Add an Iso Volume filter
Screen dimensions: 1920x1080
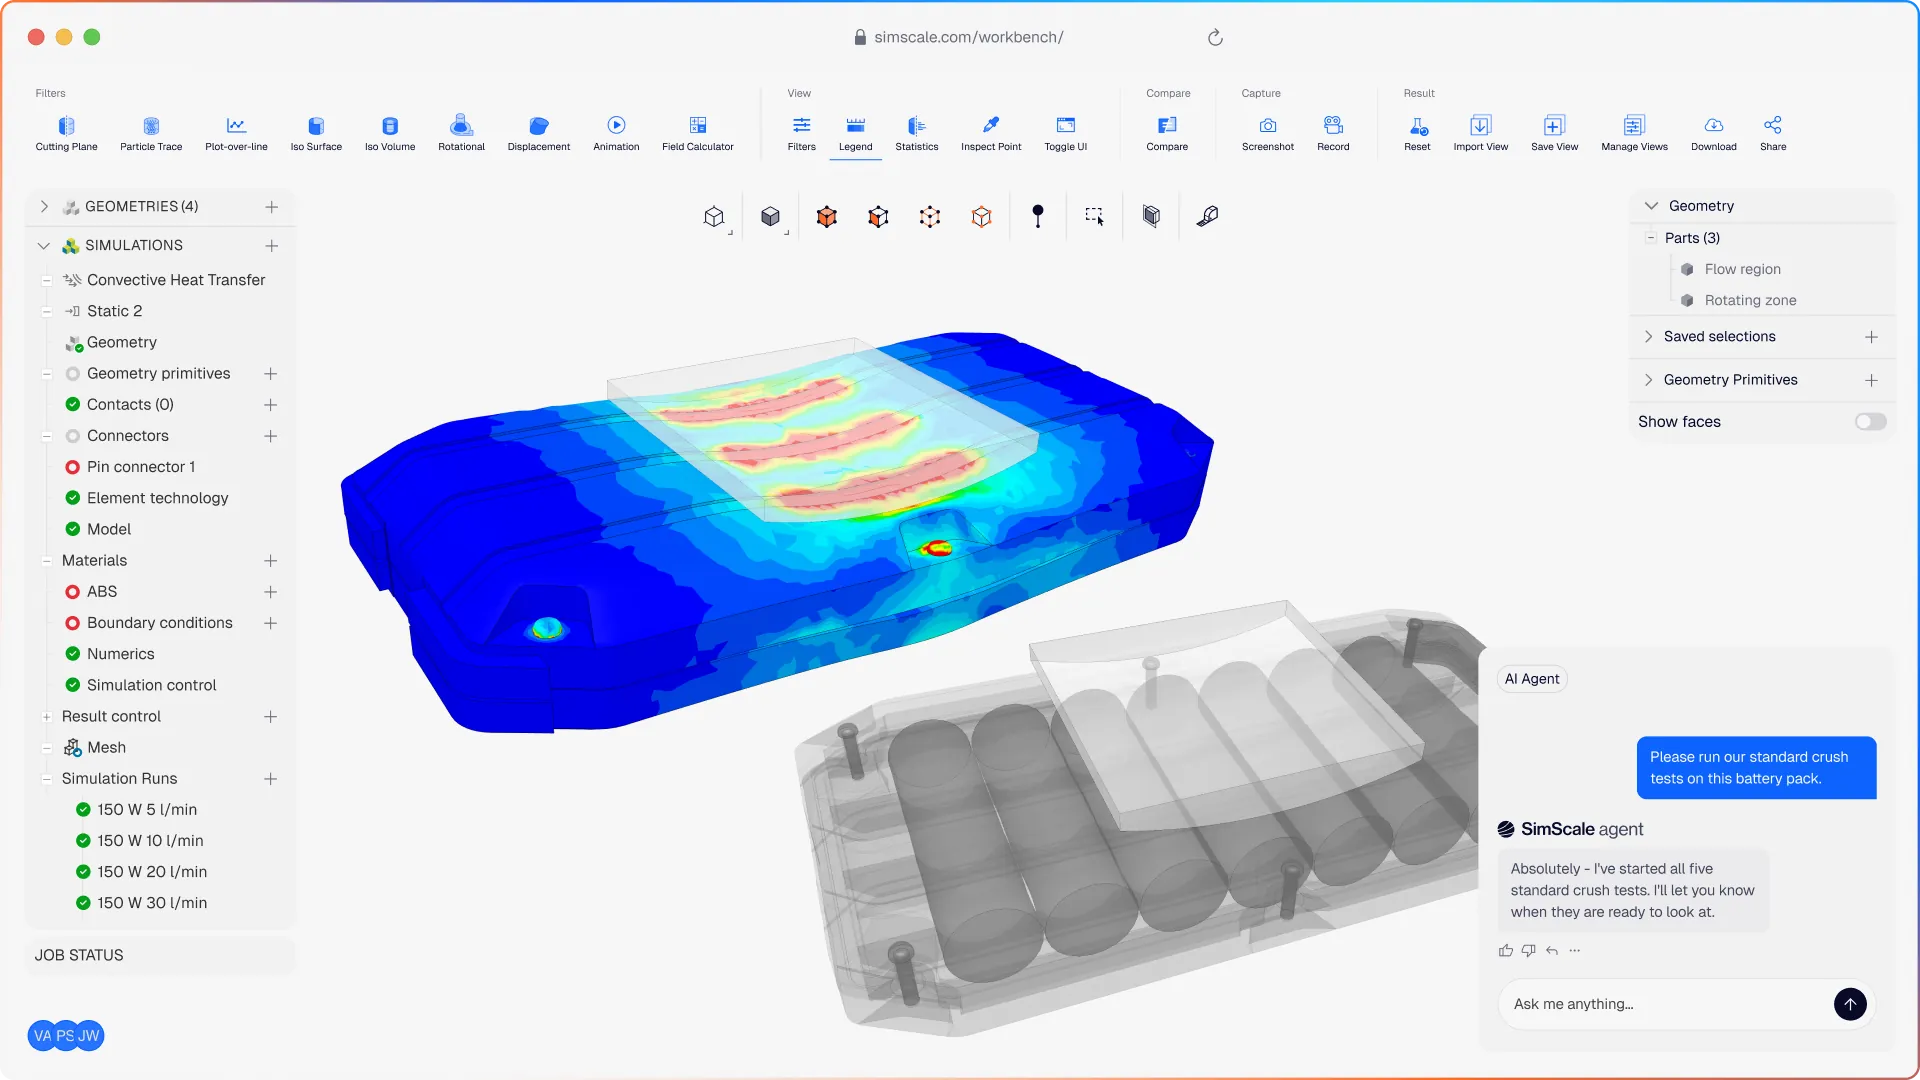click(390, 133)
